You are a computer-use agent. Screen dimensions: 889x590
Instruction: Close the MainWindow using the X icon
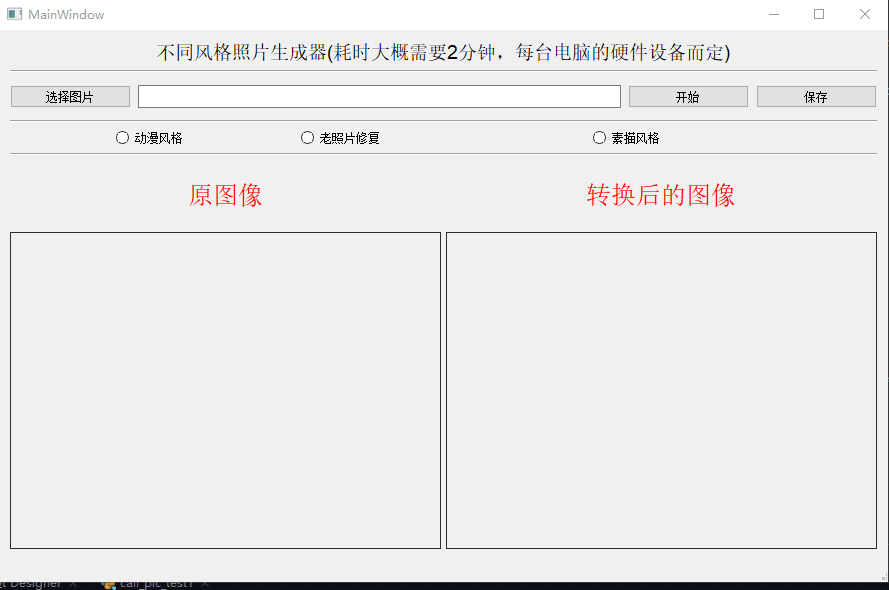click(864, 14)
